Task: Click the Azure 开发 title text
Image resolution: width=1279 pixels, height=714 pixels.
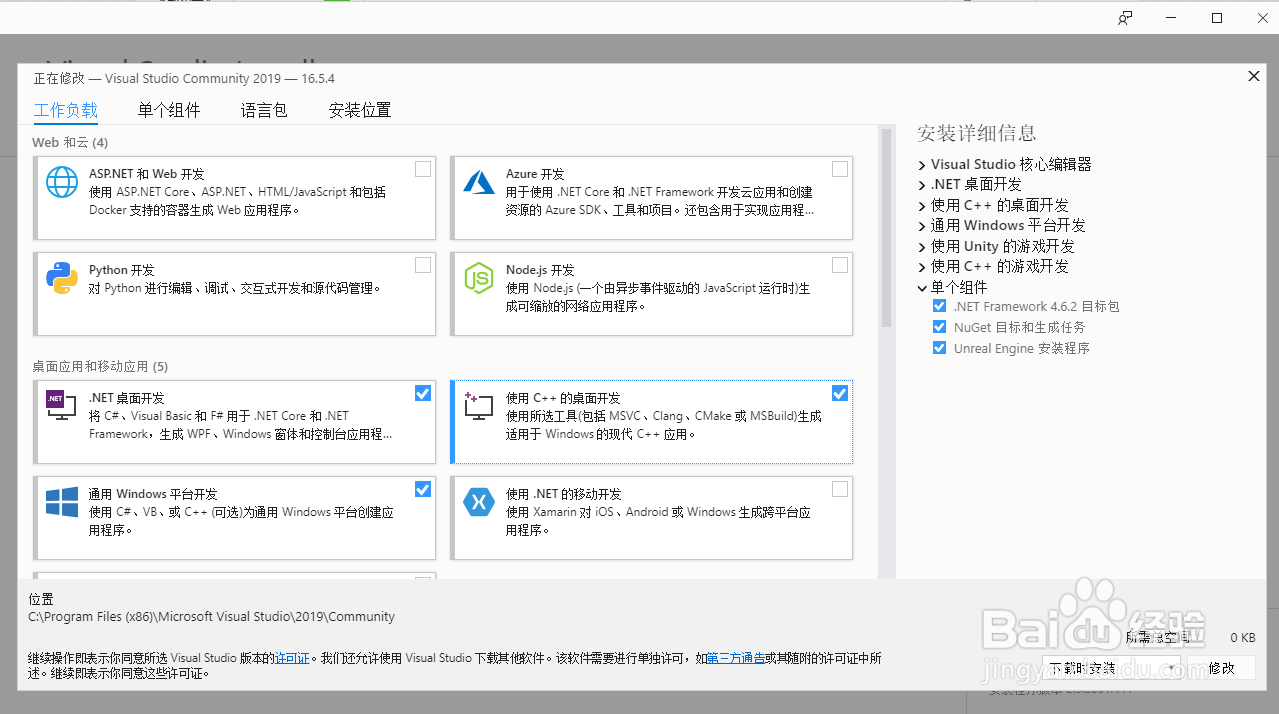Action: coord(535,174)
